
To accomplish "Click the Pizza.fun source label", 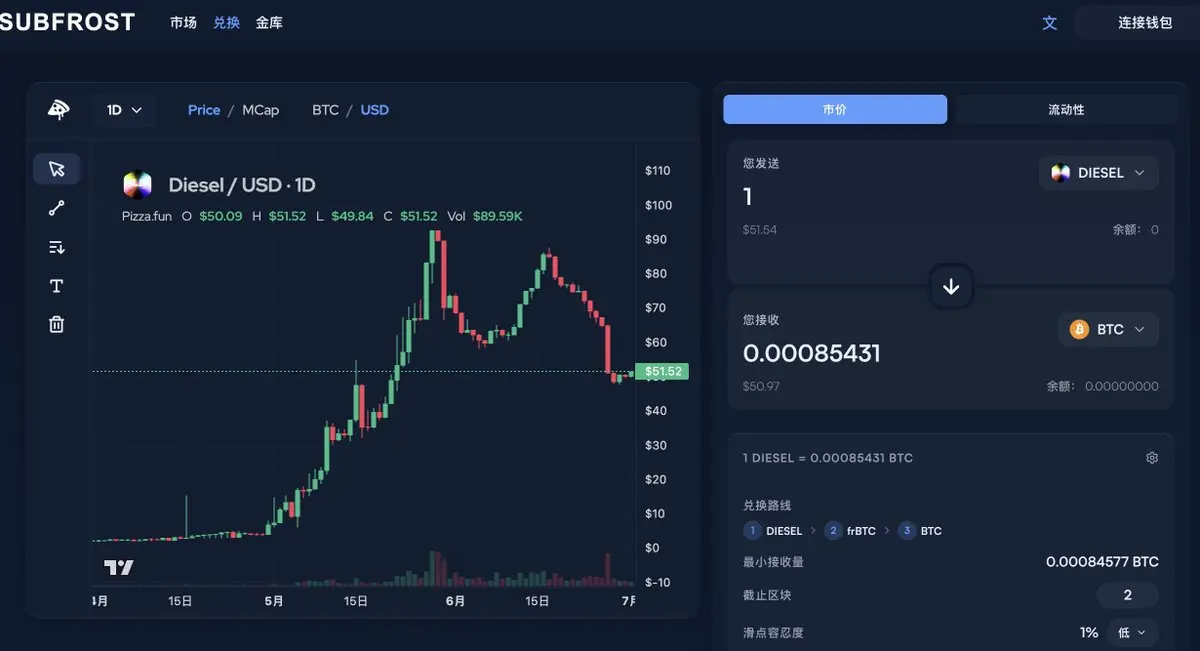I will 147,216.
